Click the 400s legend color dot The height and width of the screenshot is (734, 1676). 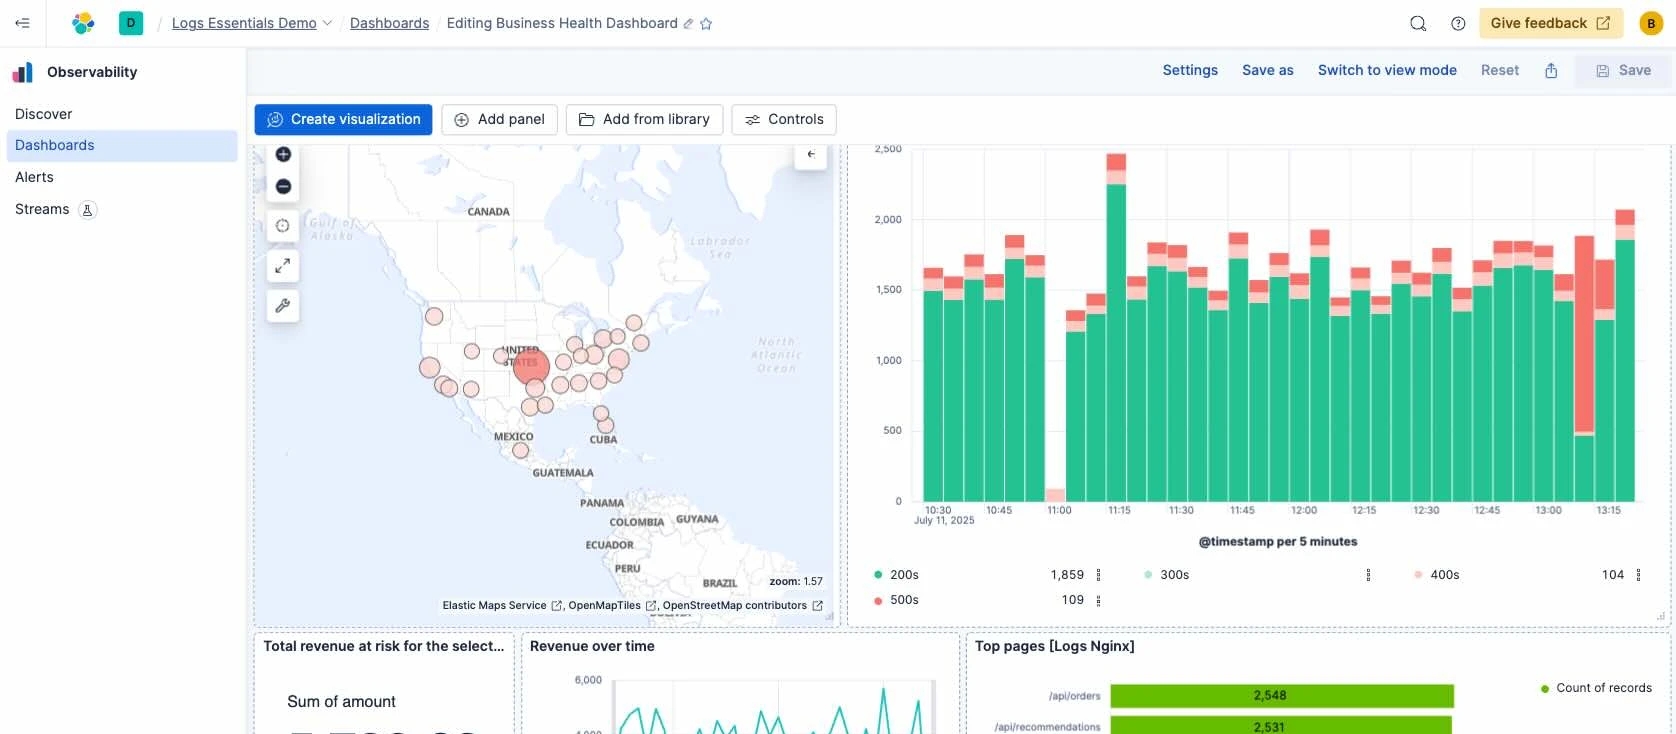[x=1418, y=575]
